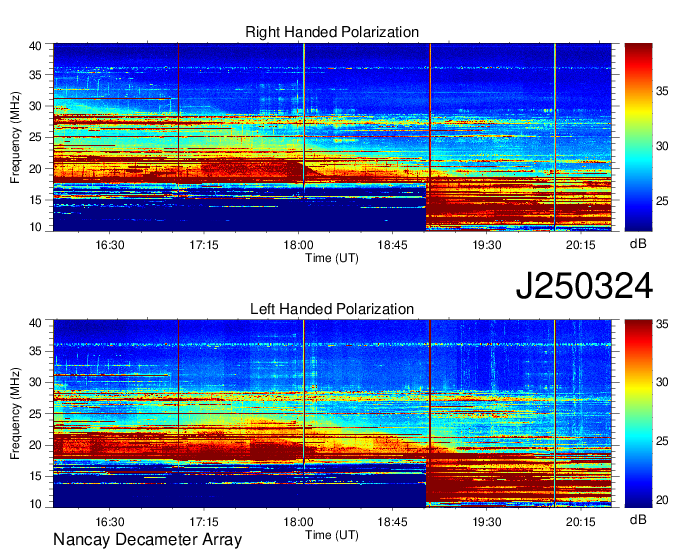Viewport: 680px width, 552px height.
Task: Click the Left Handed Polarization spectrogram
Action: [x=332, y=414]
